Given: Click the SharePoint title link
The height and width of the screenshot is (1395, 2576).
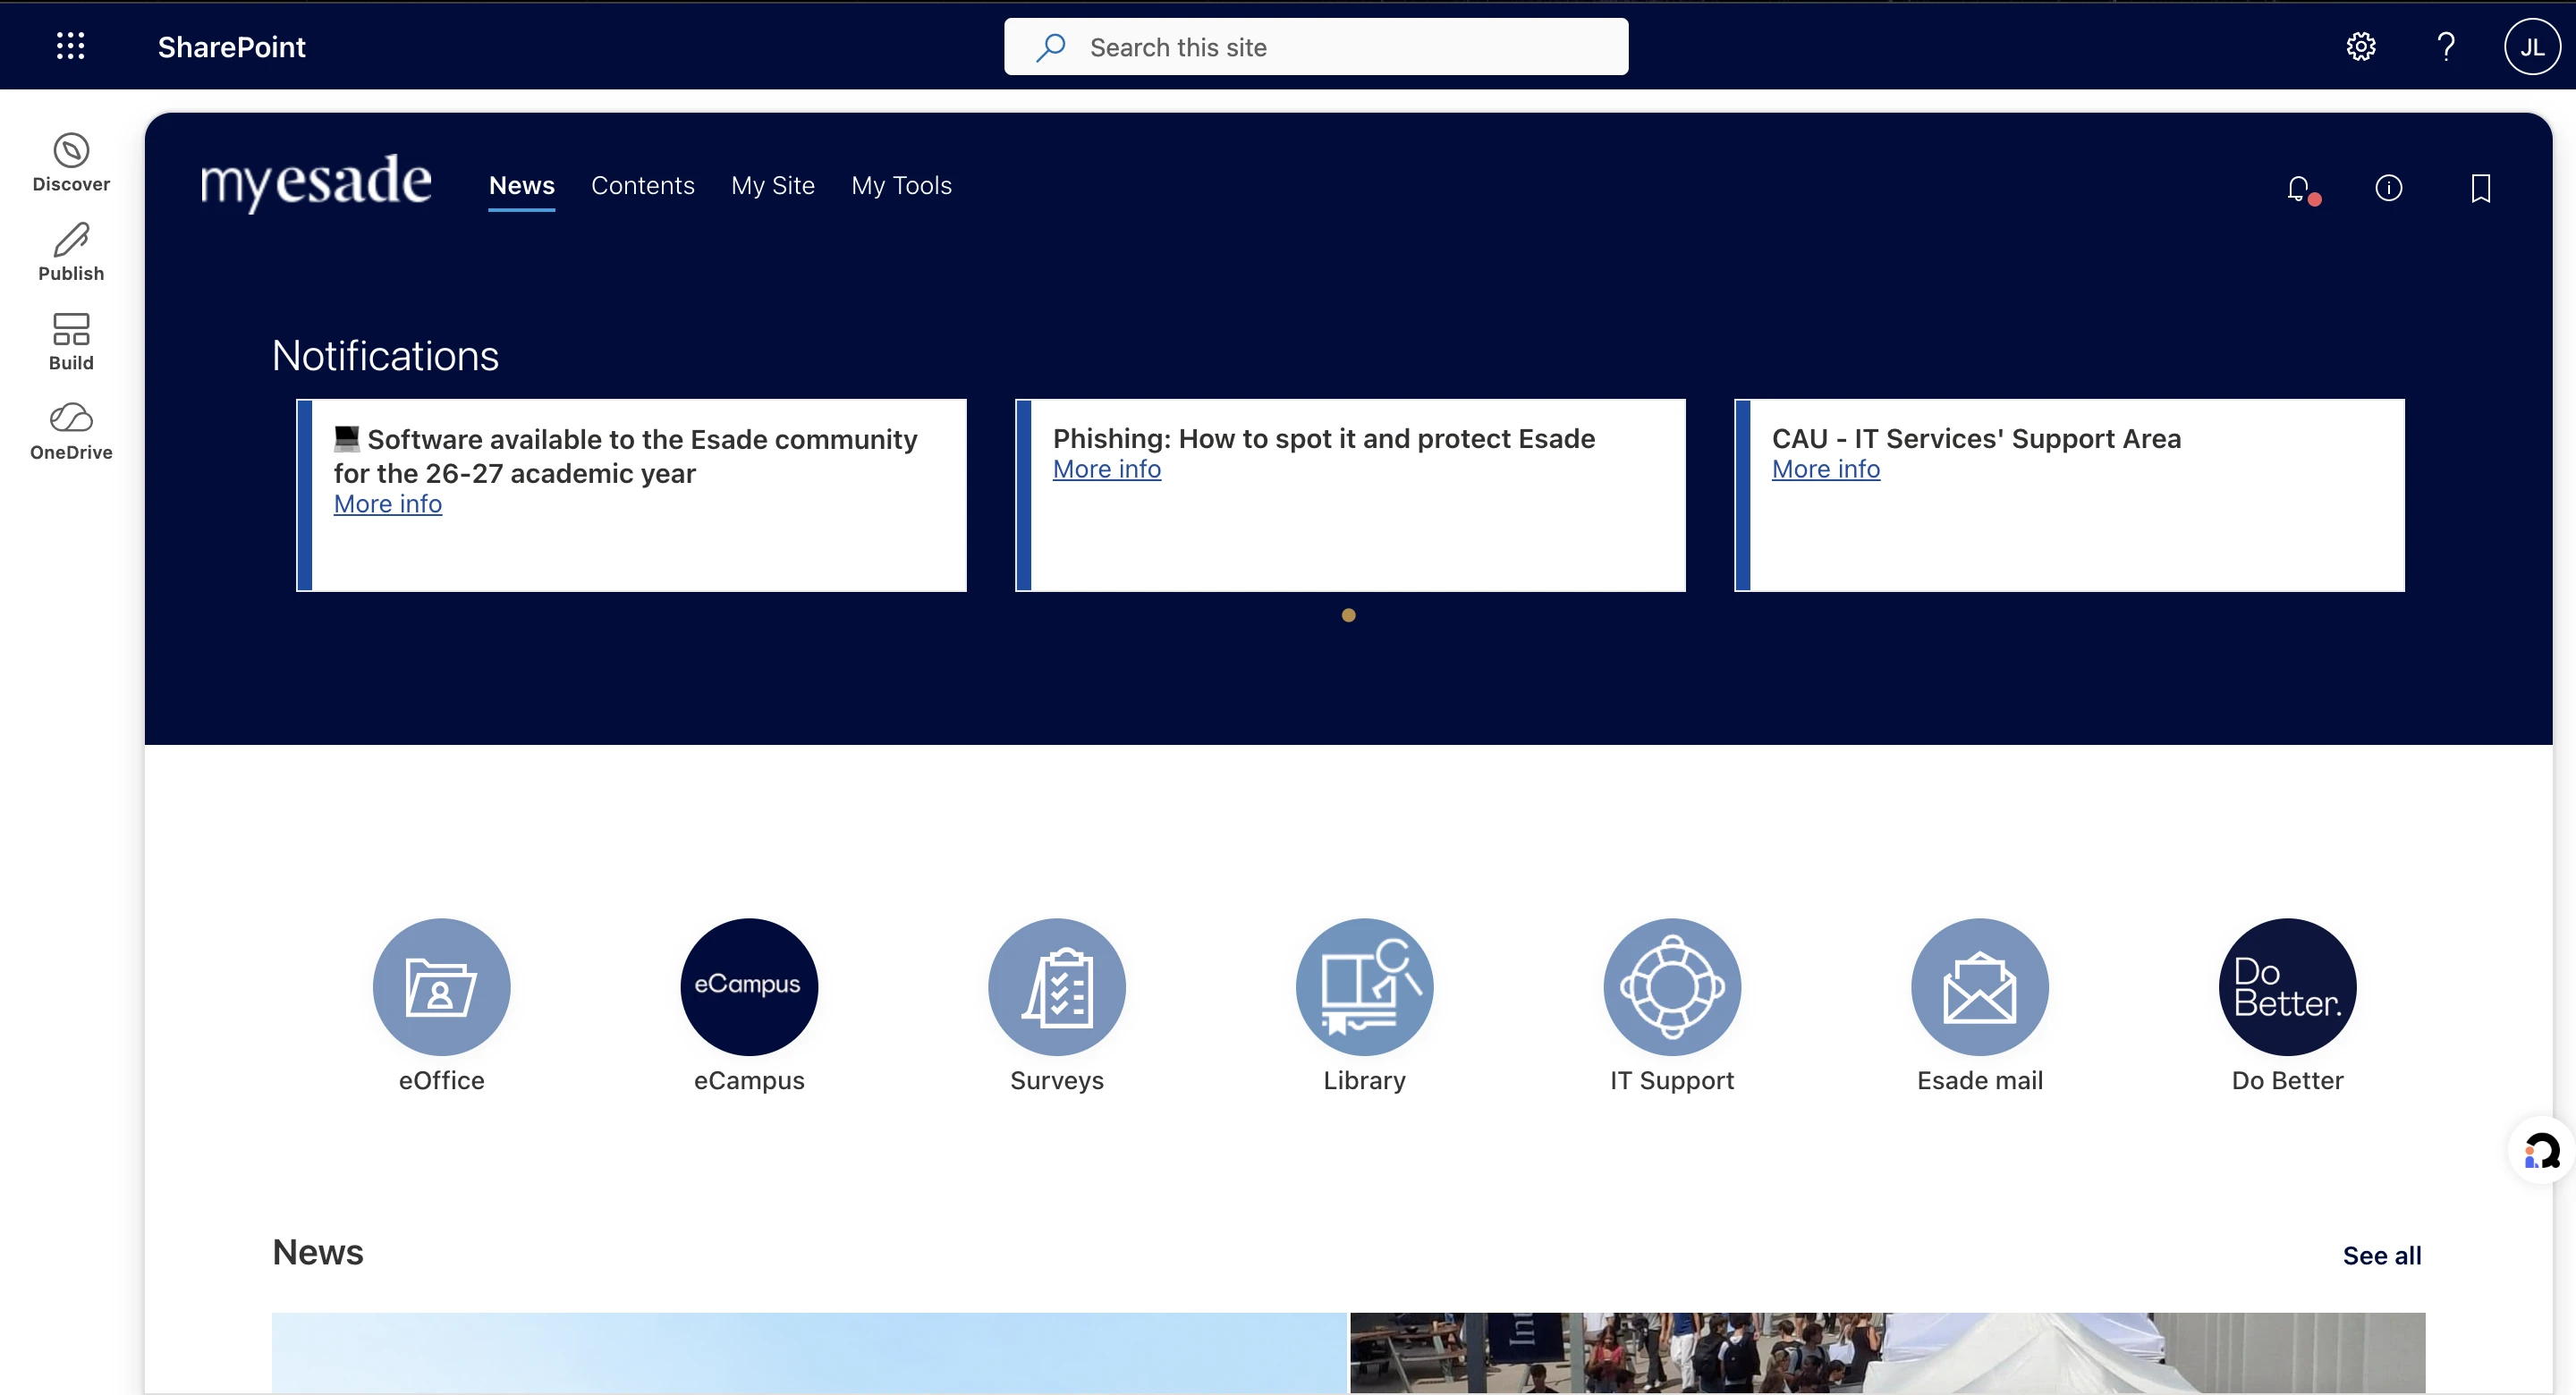Looking at the screenshot, I should point(231,47).
